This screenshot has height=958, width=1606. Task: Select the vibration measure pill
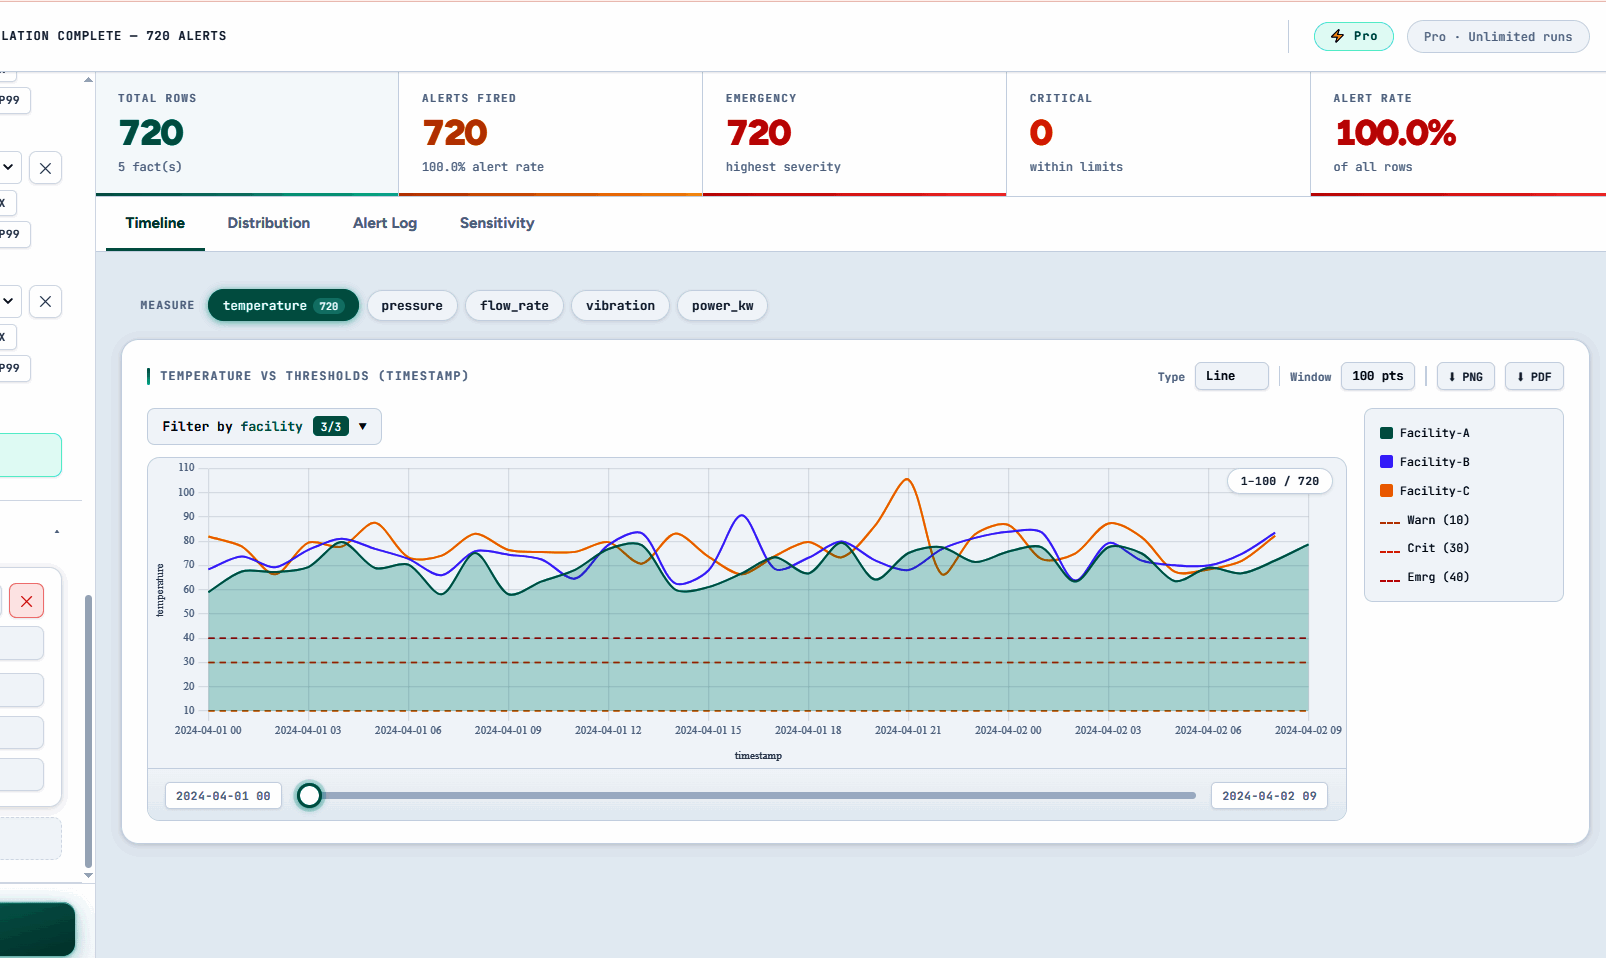click(x=620, y=306)
